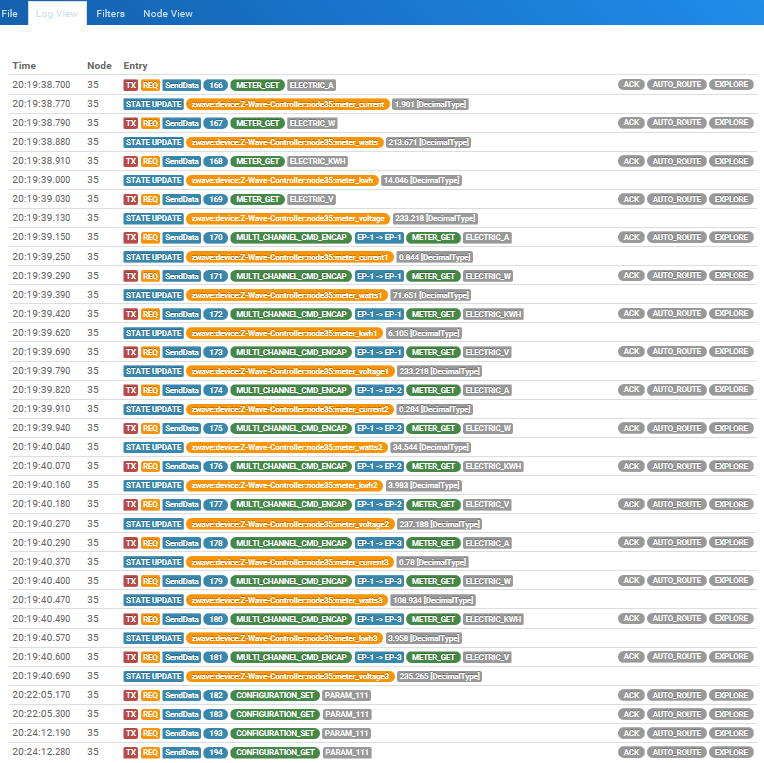The height and width of the screenshot is (763, 764).
Task: Click the ACK badge on the 20:19:38.790 row
Action: [631, 123]
